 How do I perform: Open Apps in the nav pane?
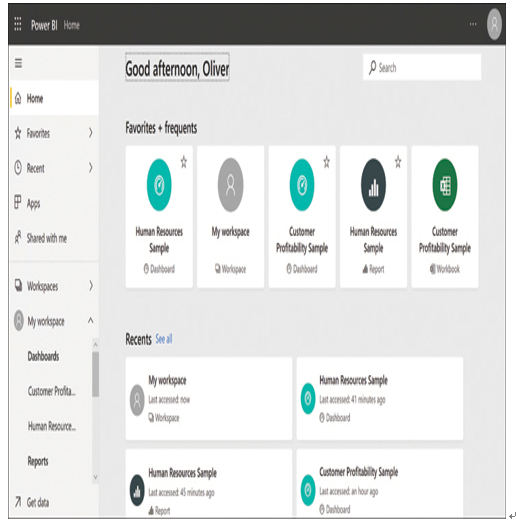54,203
